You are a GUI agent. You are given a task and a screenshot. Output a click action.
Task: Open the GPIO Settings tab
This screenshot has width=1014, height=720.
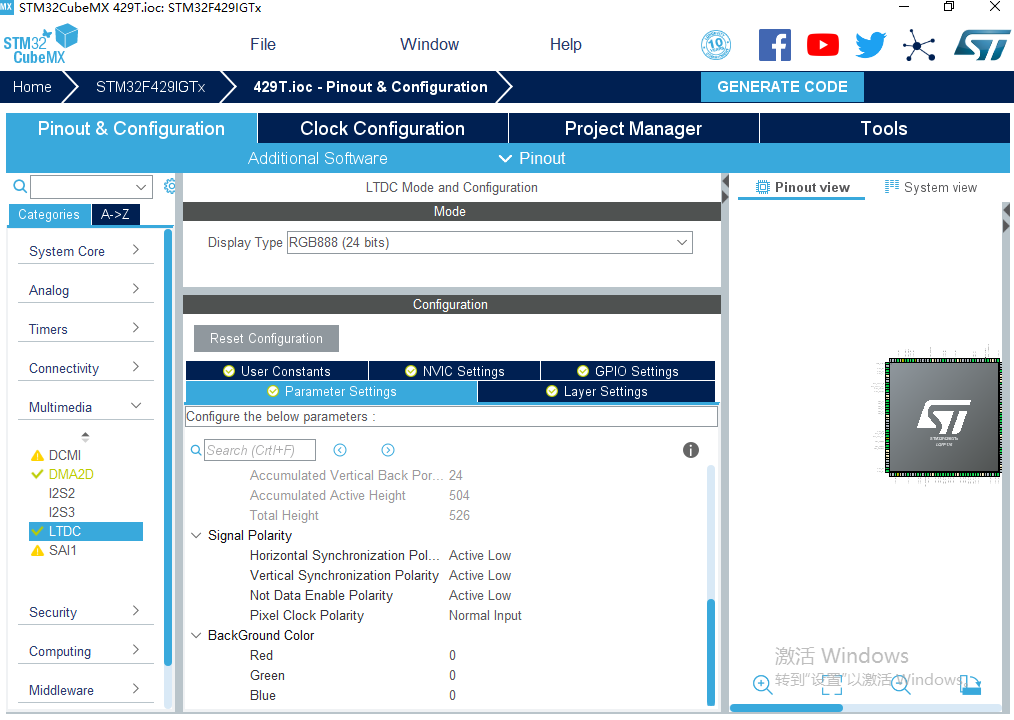click(x=628, y=371)
